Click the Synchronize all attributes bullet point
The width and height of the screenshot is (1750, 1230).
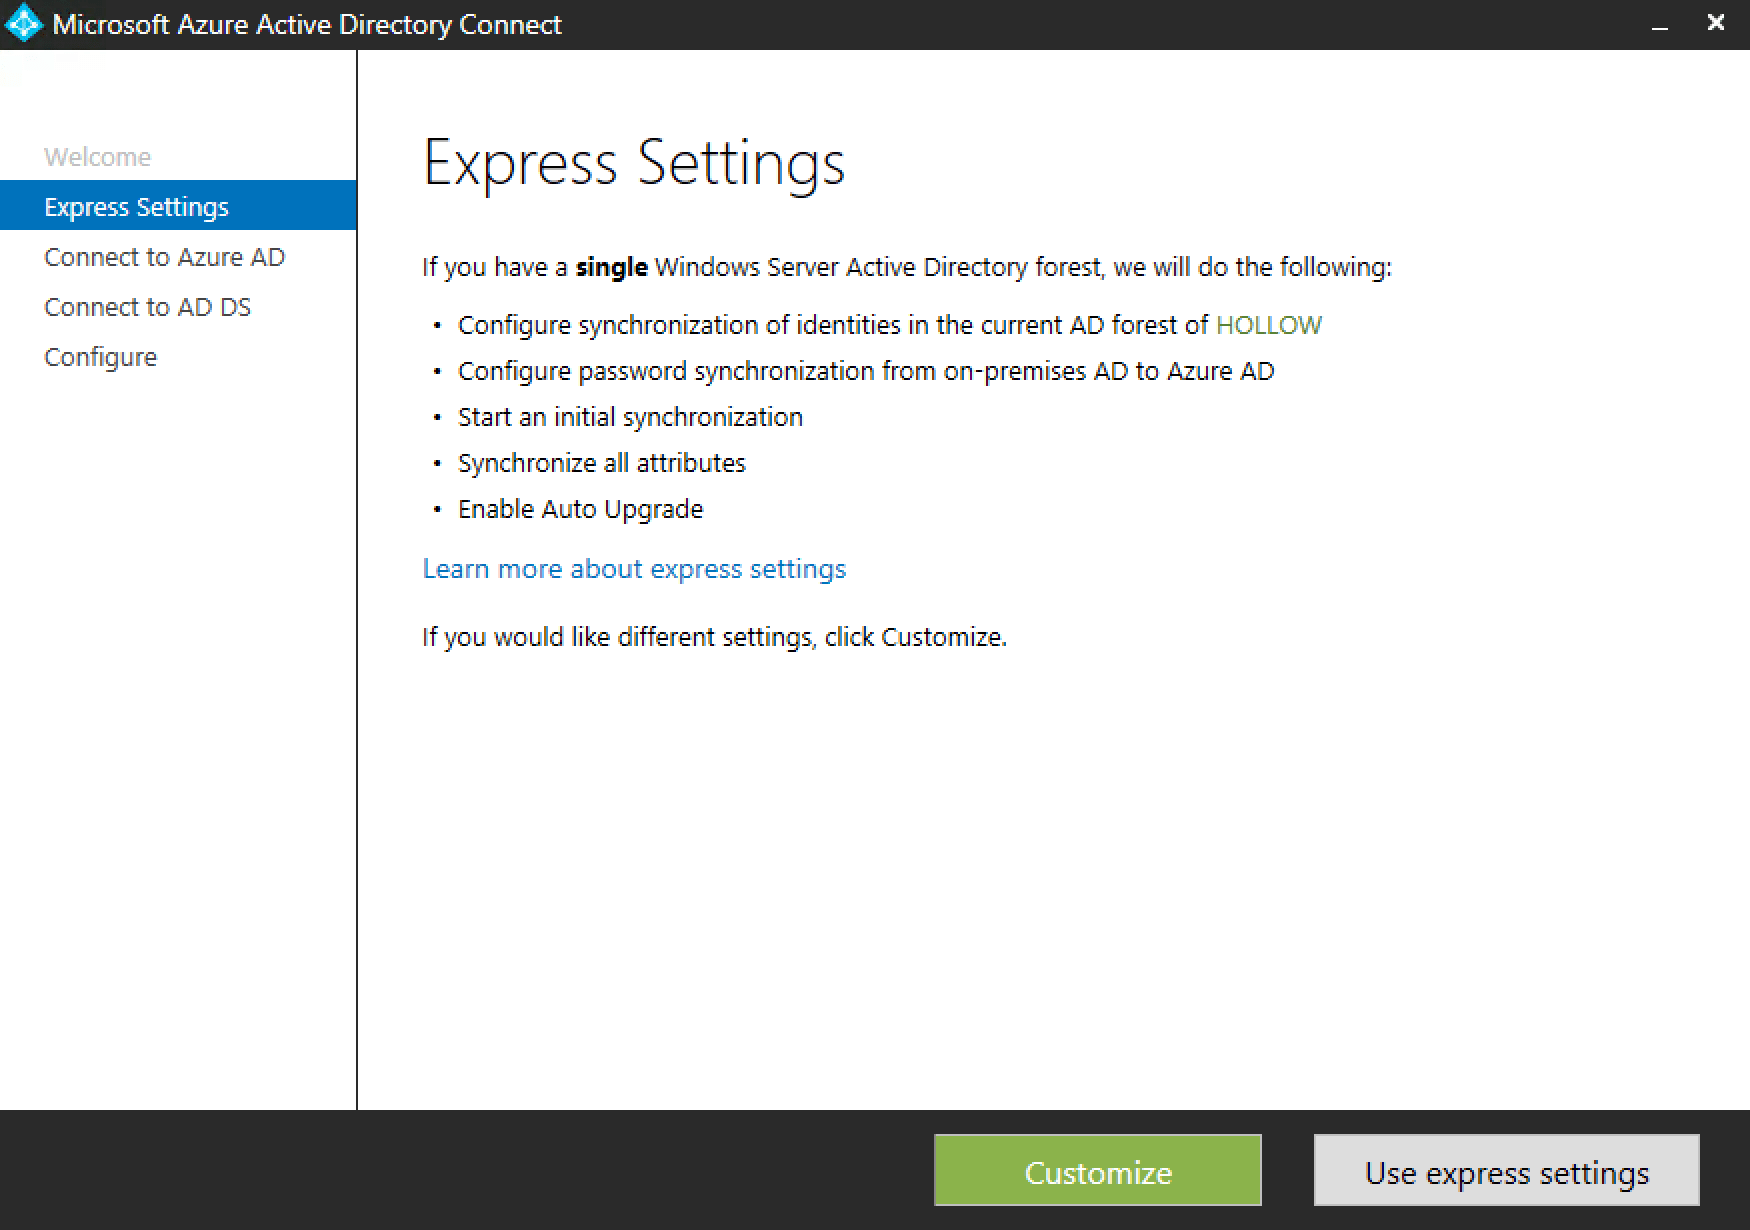tap(601, 462)
